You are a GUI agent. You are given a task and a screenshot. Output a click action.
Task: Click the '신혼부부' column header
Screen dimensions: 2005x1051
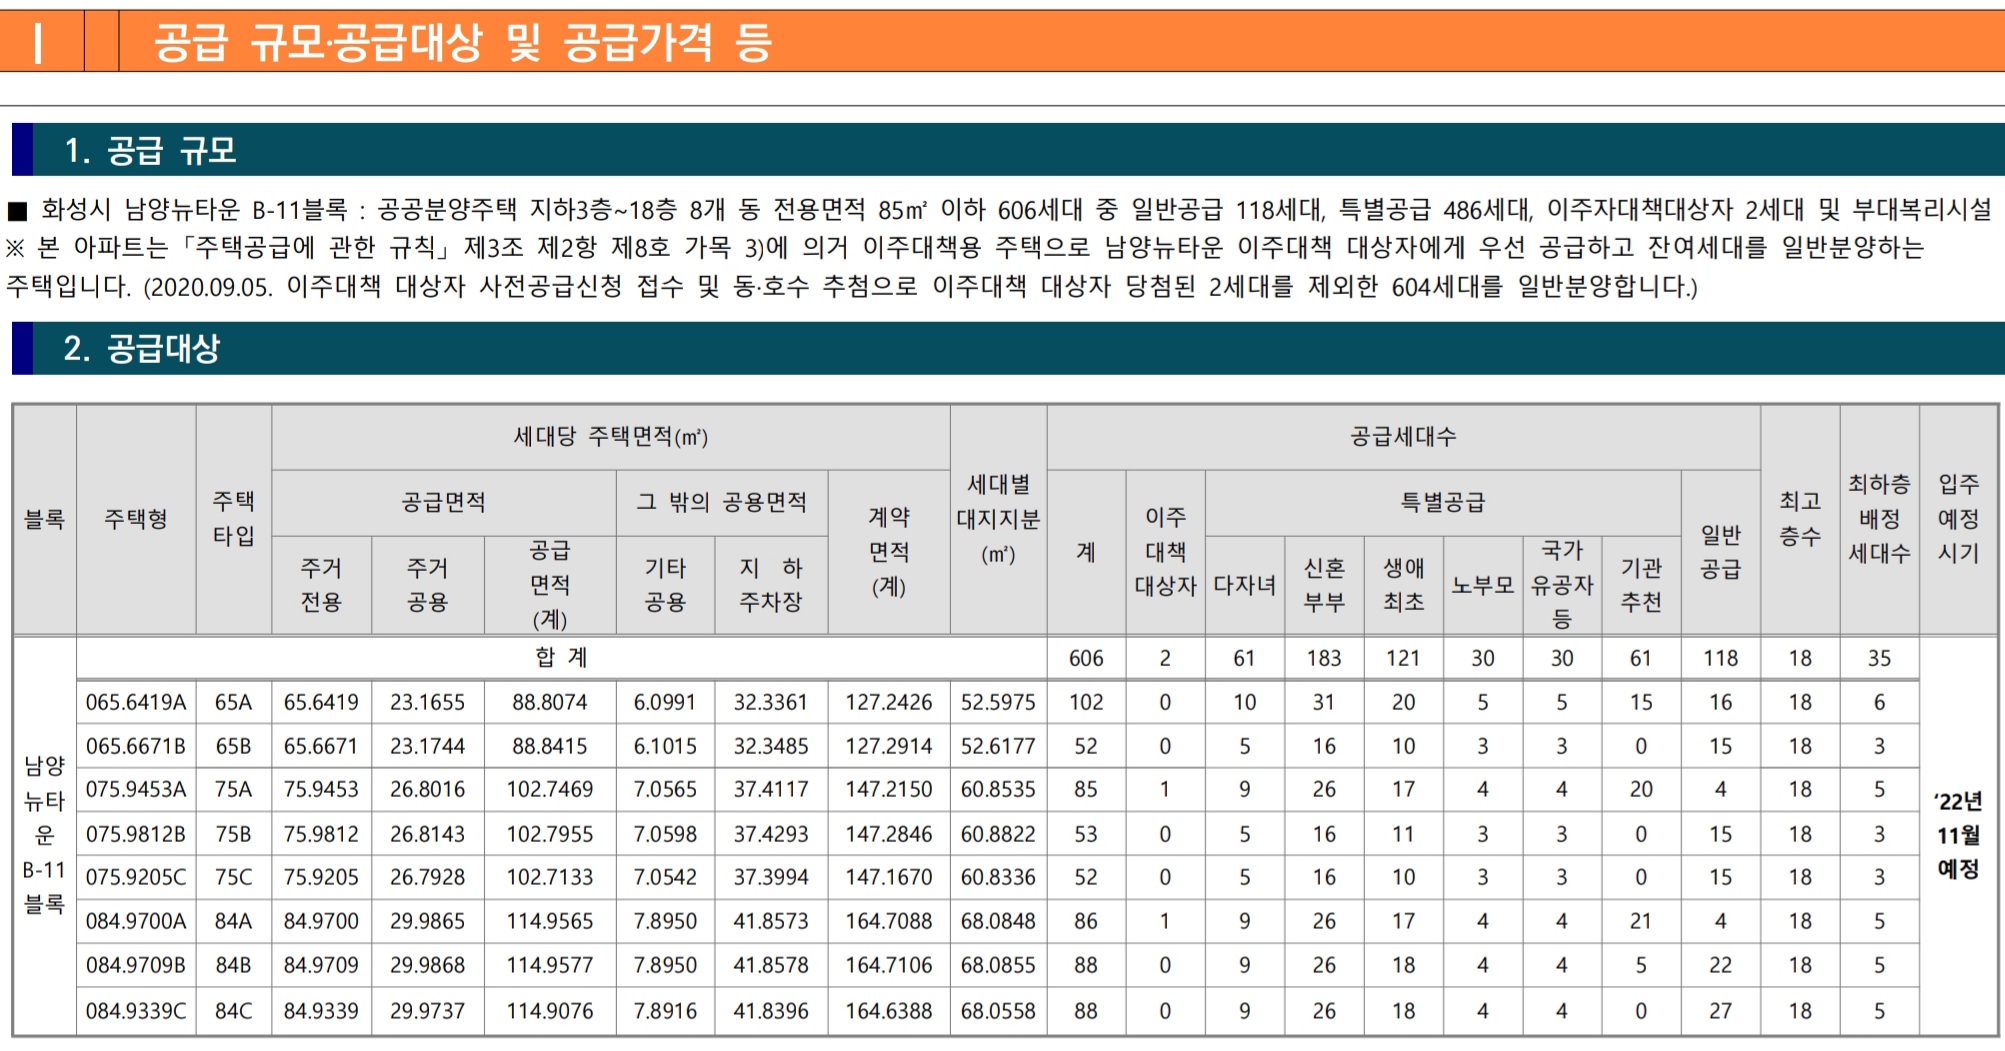click(x=1324, y=585)
